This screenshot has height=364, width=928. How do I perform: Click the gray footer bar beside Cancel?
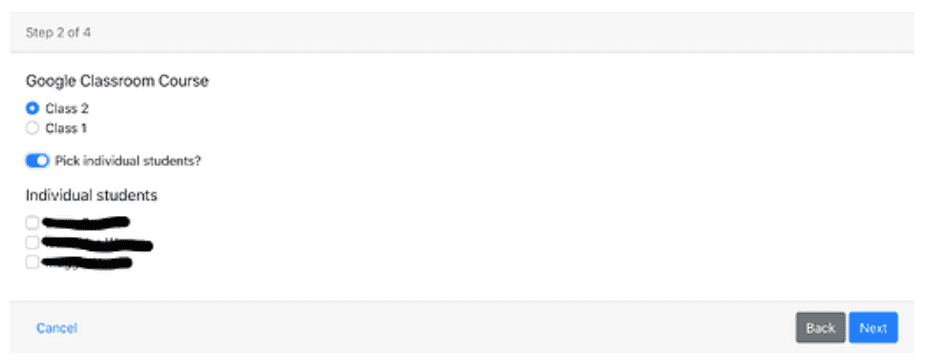coord(414,327)
